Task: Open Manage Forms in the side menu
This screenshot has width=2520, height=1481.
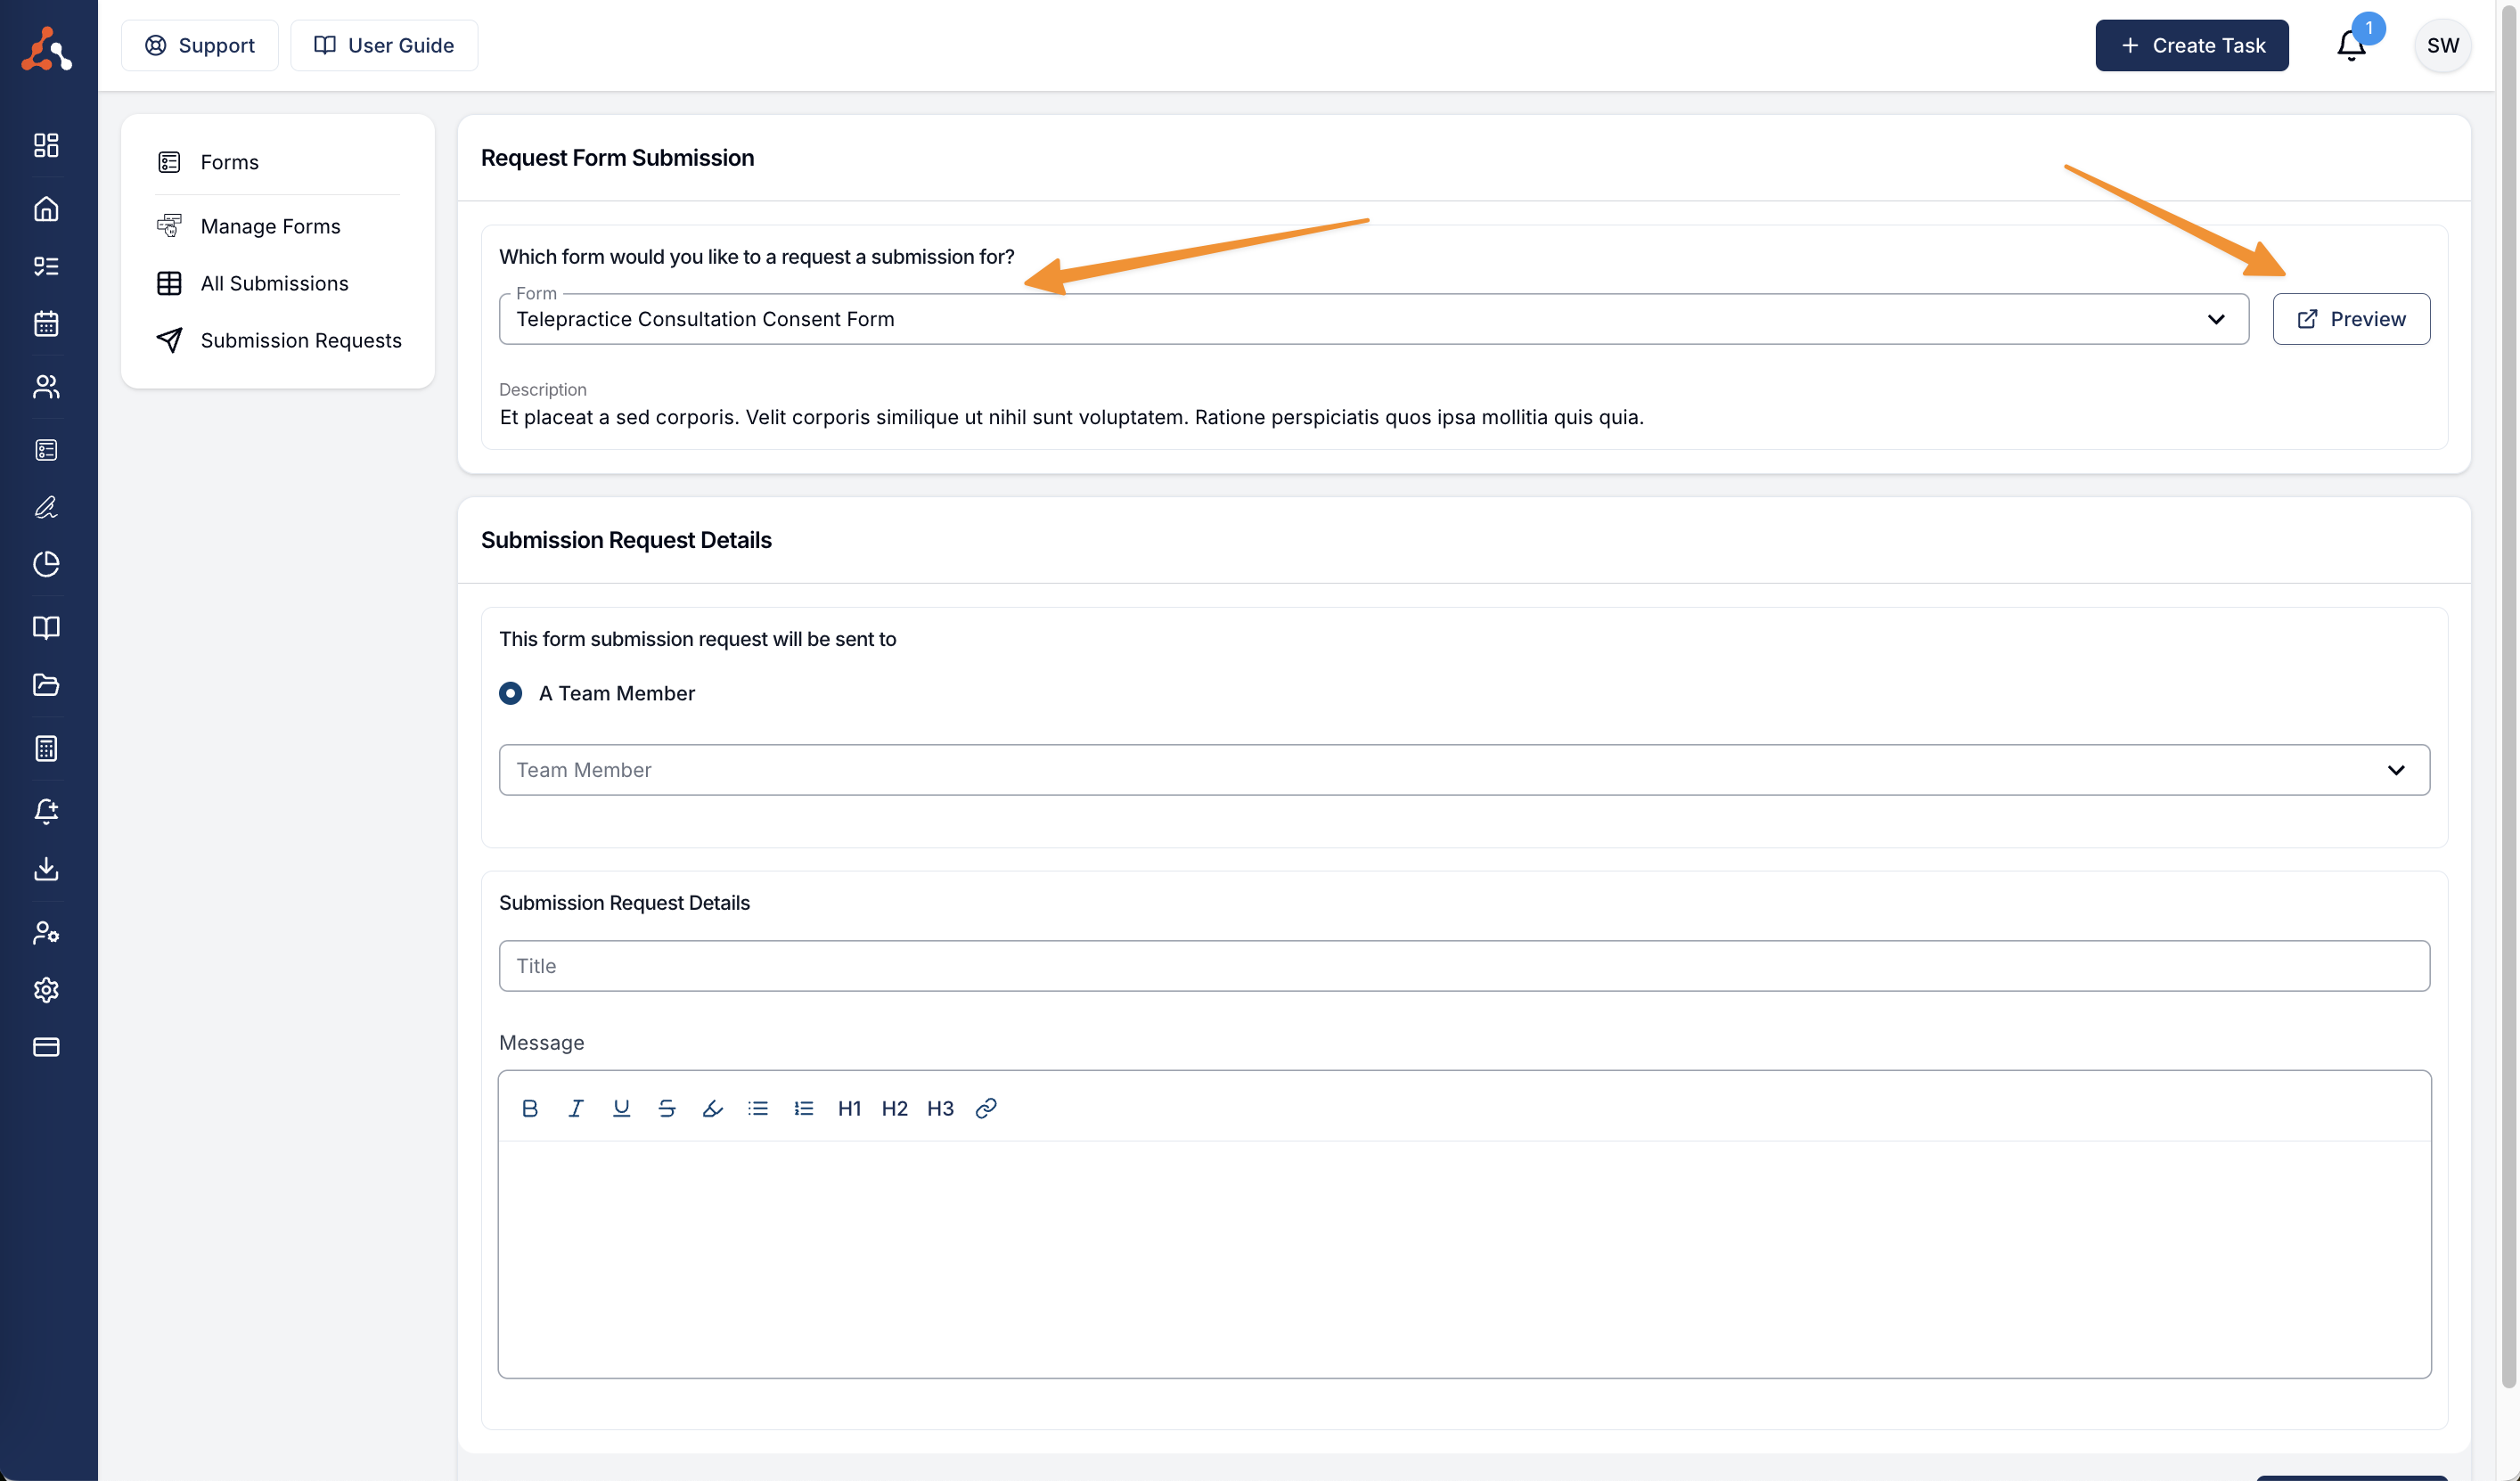Action: [x=278, y=226]
